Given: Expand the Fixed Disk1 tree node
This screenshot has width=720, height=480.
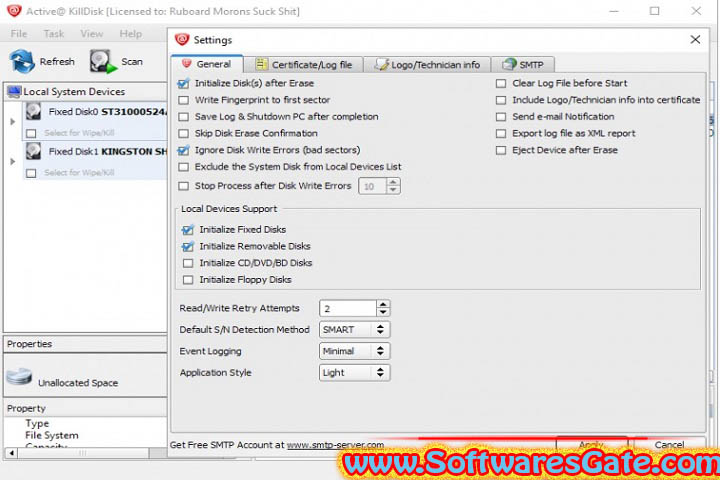Looking at the screenshot, I should click(12, 162).
